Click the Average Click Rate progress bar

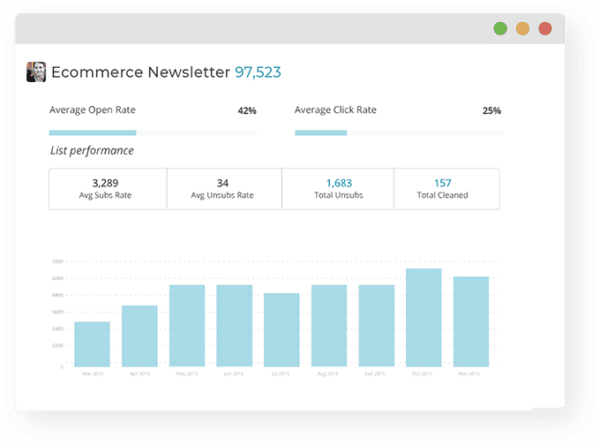[399, 133]
